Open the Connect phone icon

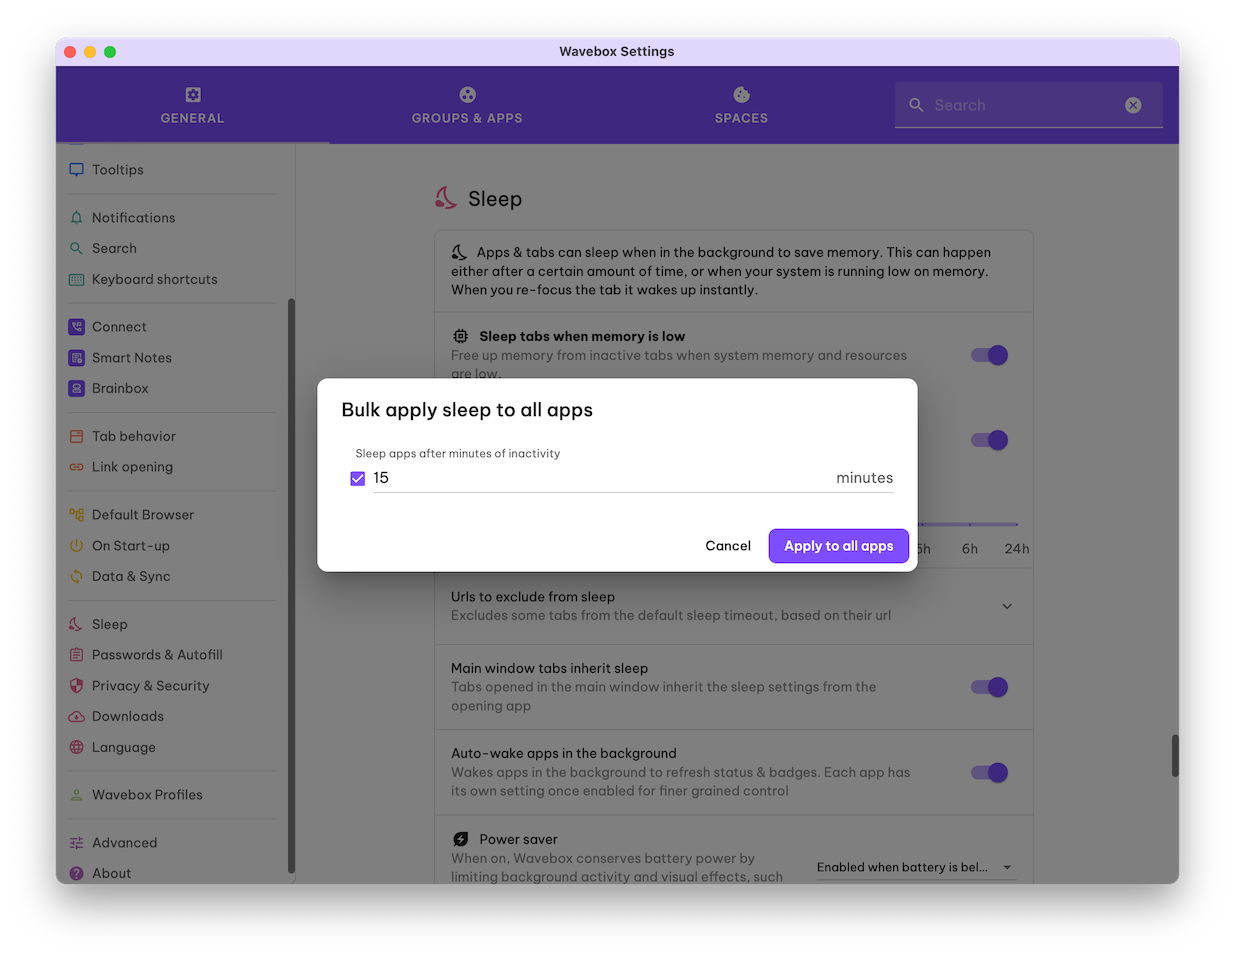click(76, 327)
